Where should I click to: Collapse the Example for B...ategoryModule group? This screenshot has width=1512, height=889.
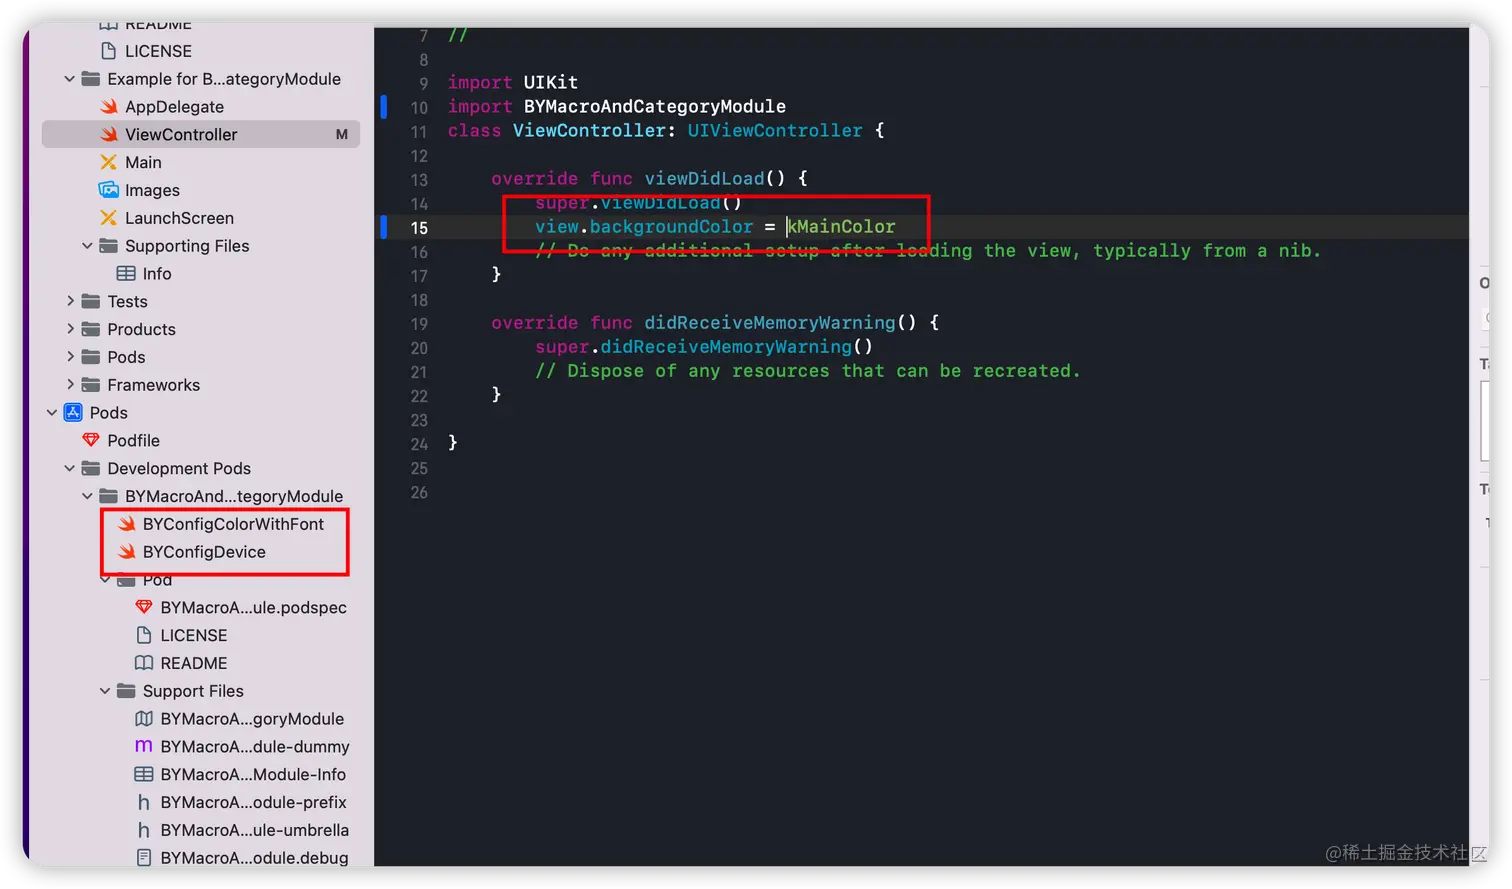[70, 79]
